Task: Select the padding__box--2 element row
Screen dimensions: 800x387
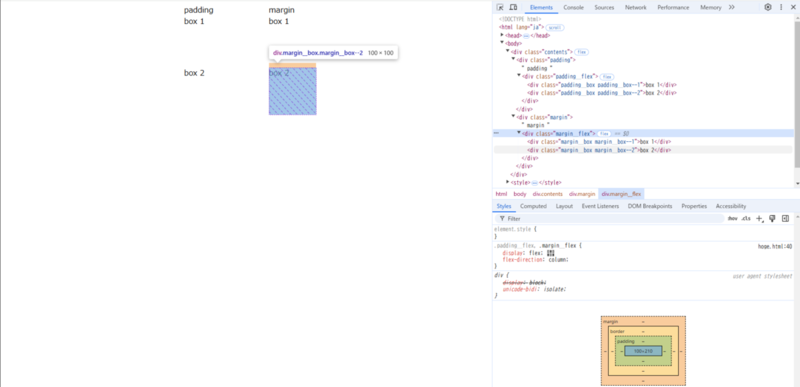Action: click(x=602, y=93)
